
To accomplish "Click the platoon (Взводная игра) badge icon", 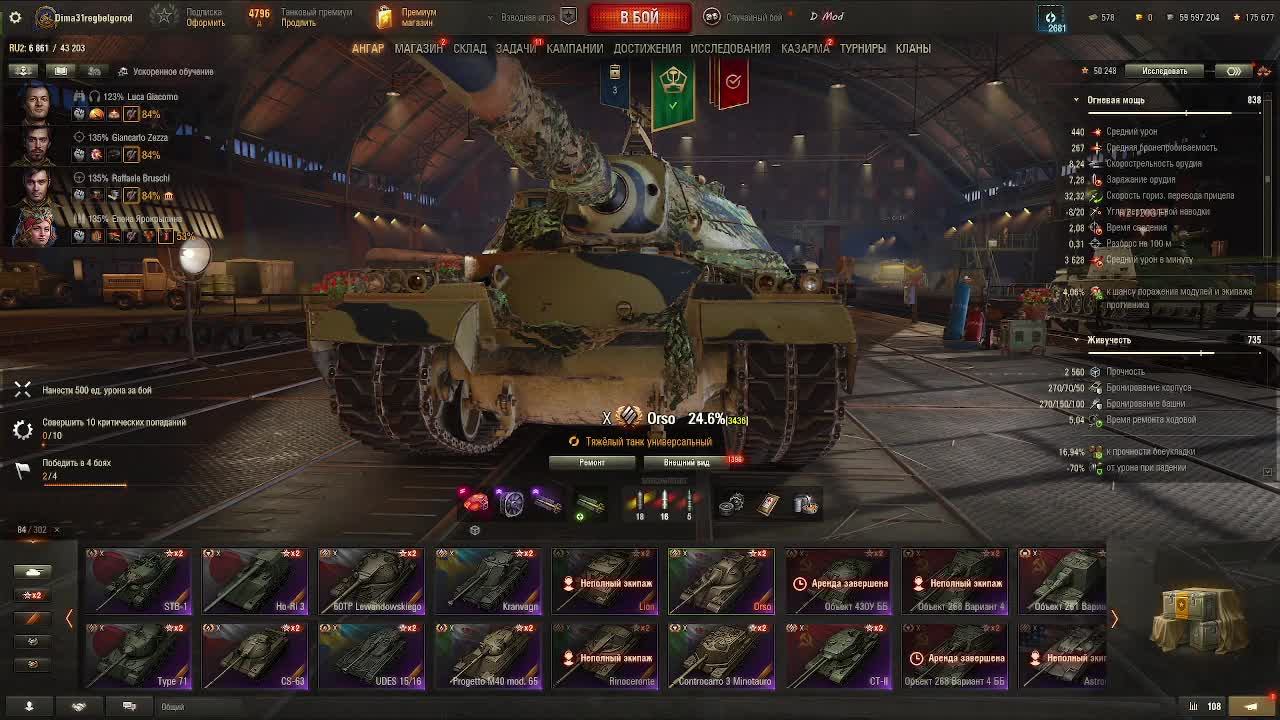I will pyautogui.click(x=568, y=17).
